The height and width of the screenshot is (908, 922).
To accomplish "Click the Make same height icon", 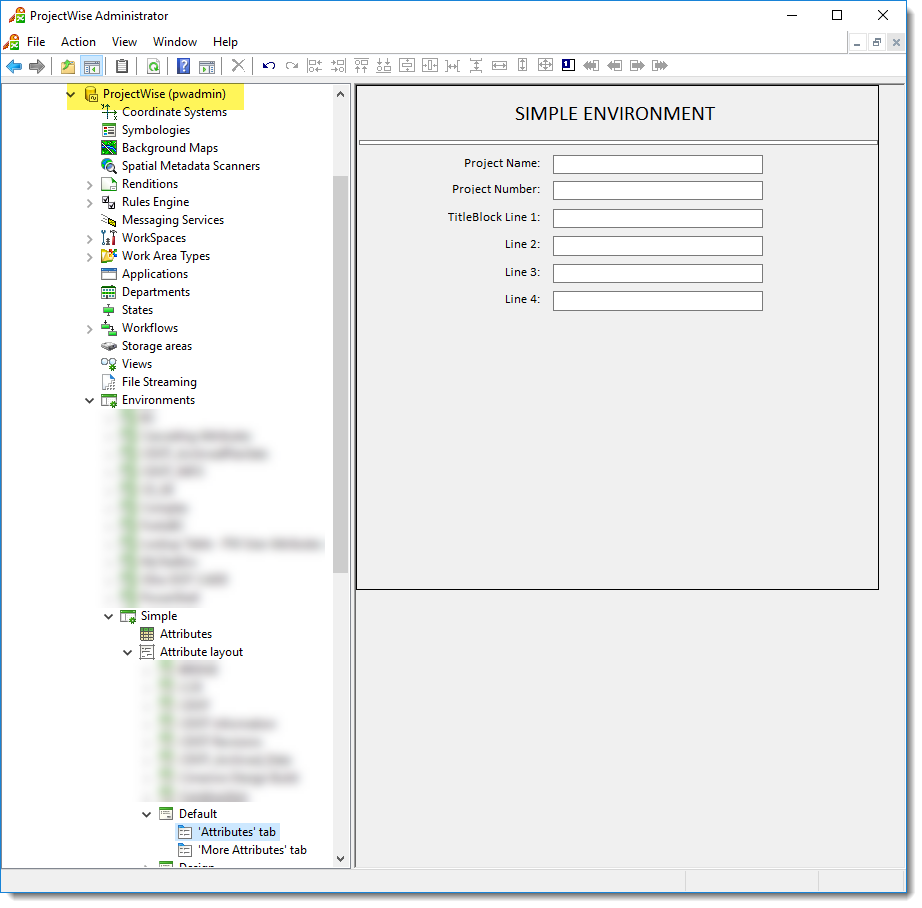I will point(522,65).
